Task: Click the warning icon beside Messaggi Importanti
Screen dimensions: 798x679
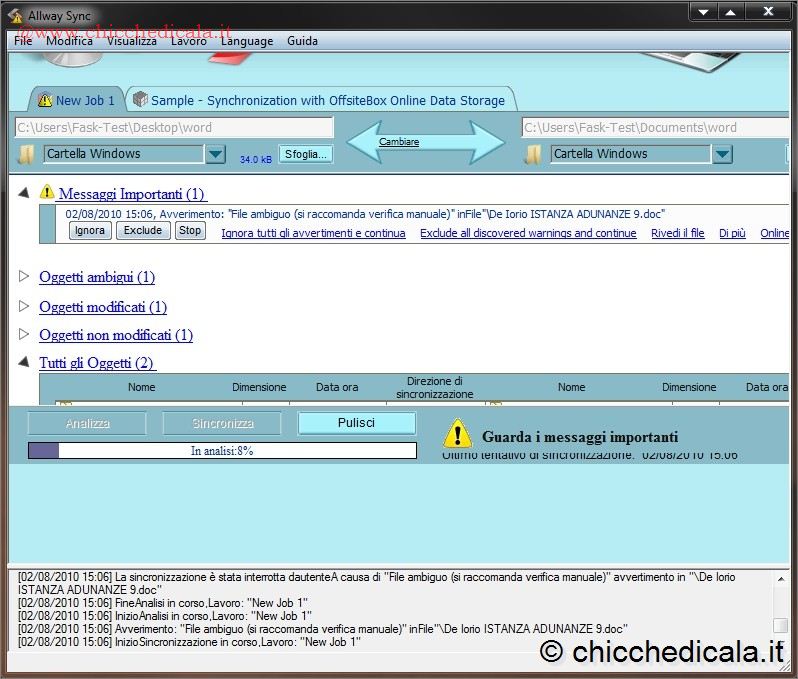Action: pyautogui.click(x=47, y=192)
